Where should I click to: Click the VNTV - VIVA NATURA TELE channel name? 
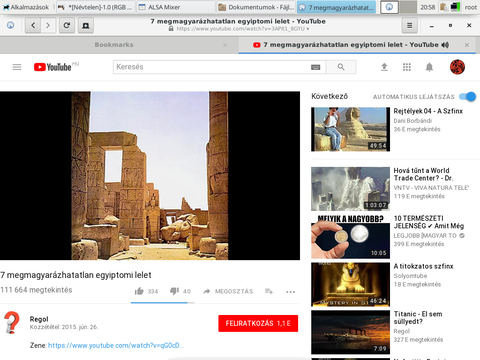tap(431, 188)
